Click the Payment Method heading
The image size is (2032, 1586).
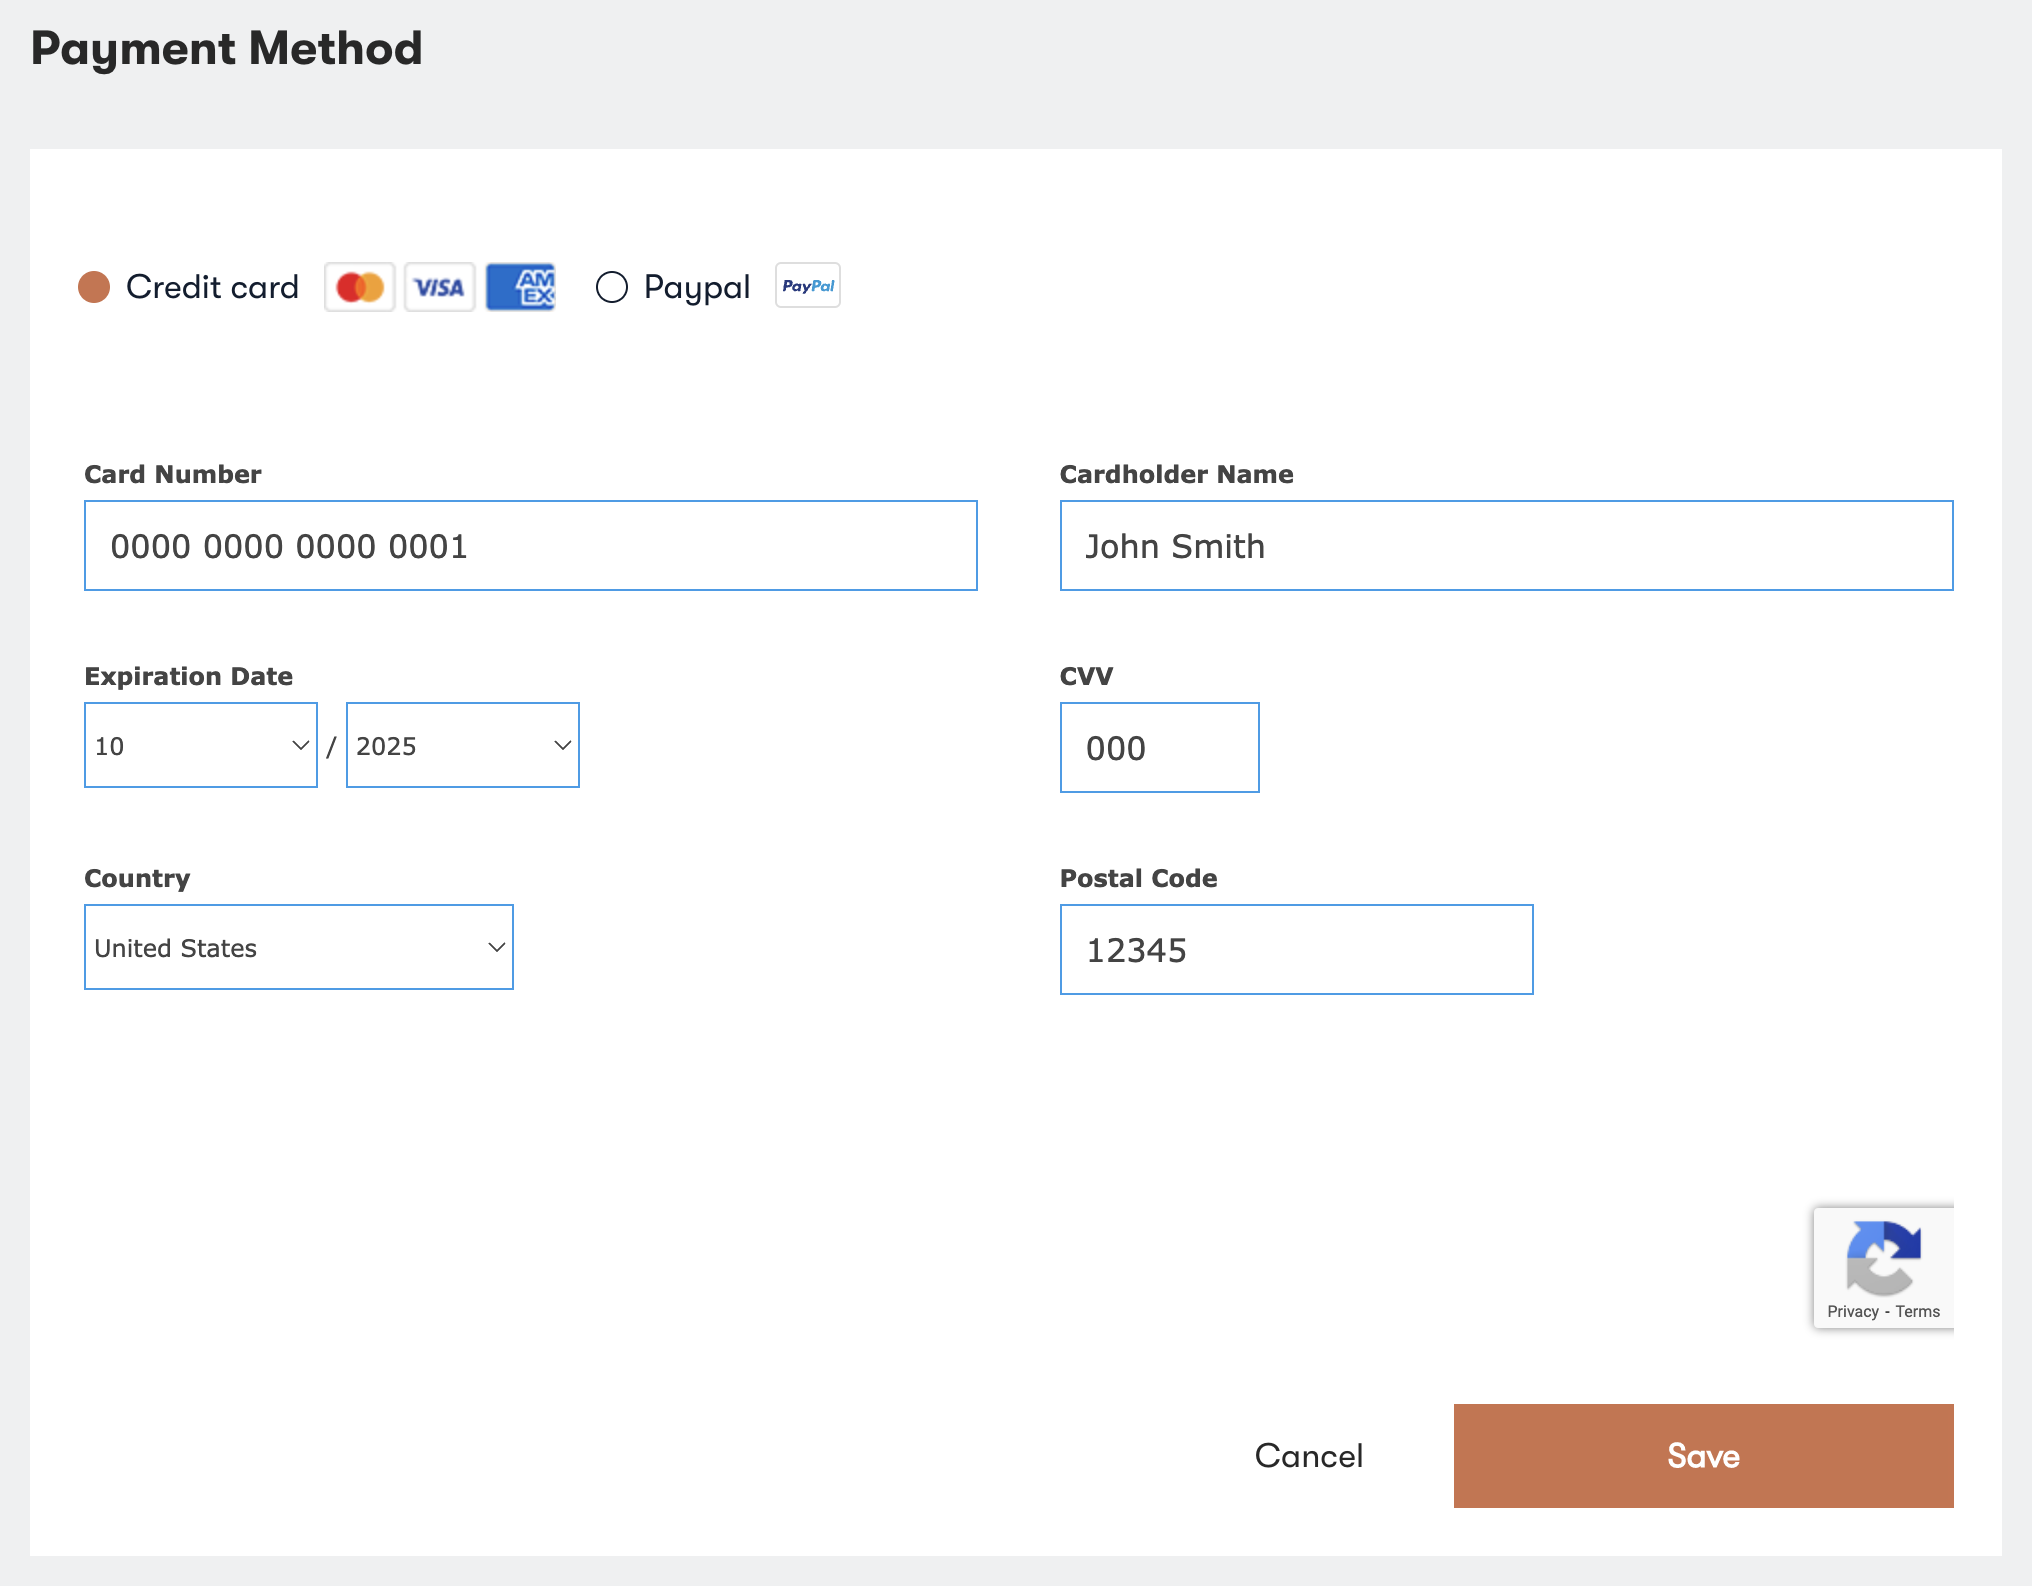pos(227,49)
